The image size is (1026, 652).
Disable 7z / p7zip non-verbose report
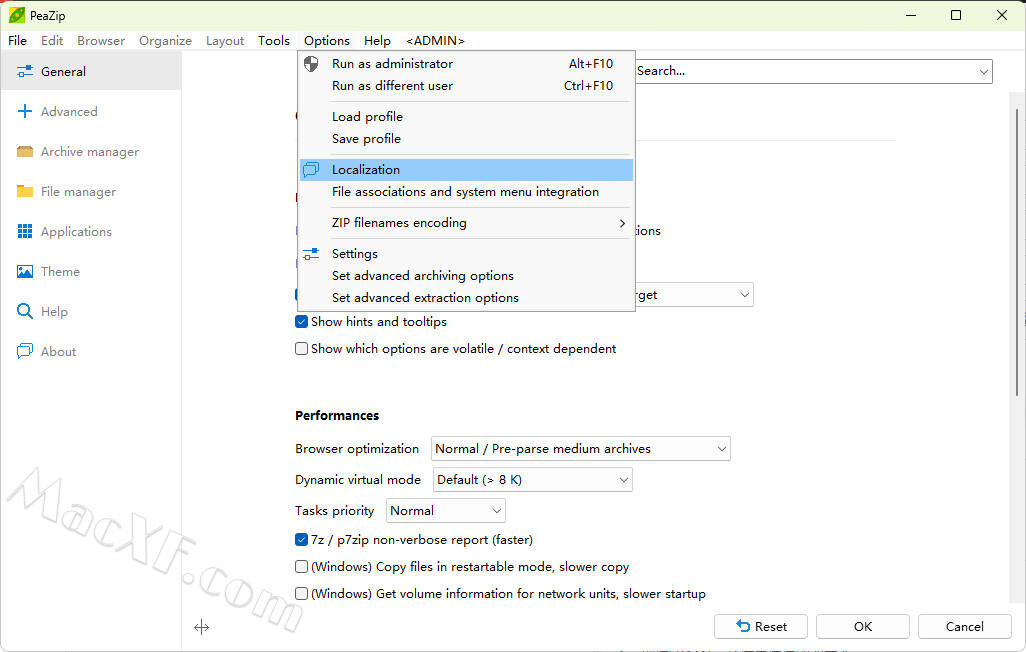click(301, 539)
